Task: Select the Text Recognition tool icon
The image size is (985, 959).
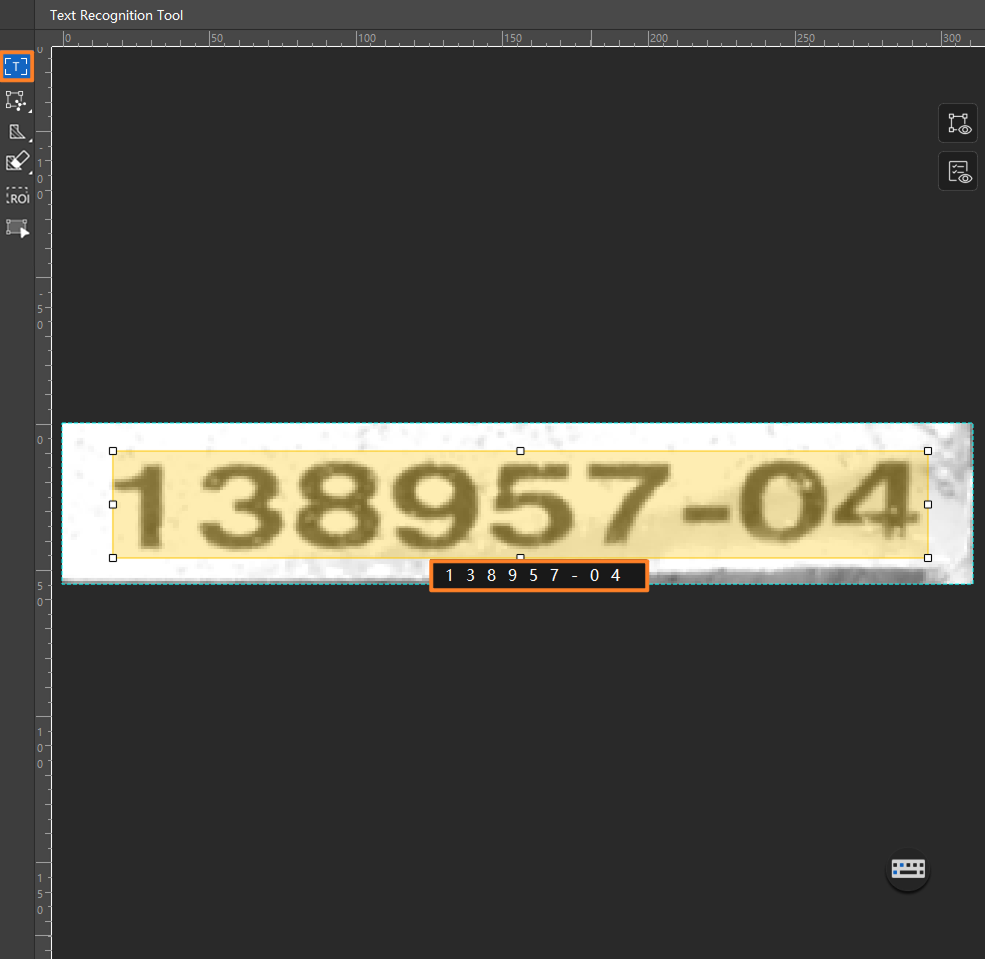Action: click(16, 66)
